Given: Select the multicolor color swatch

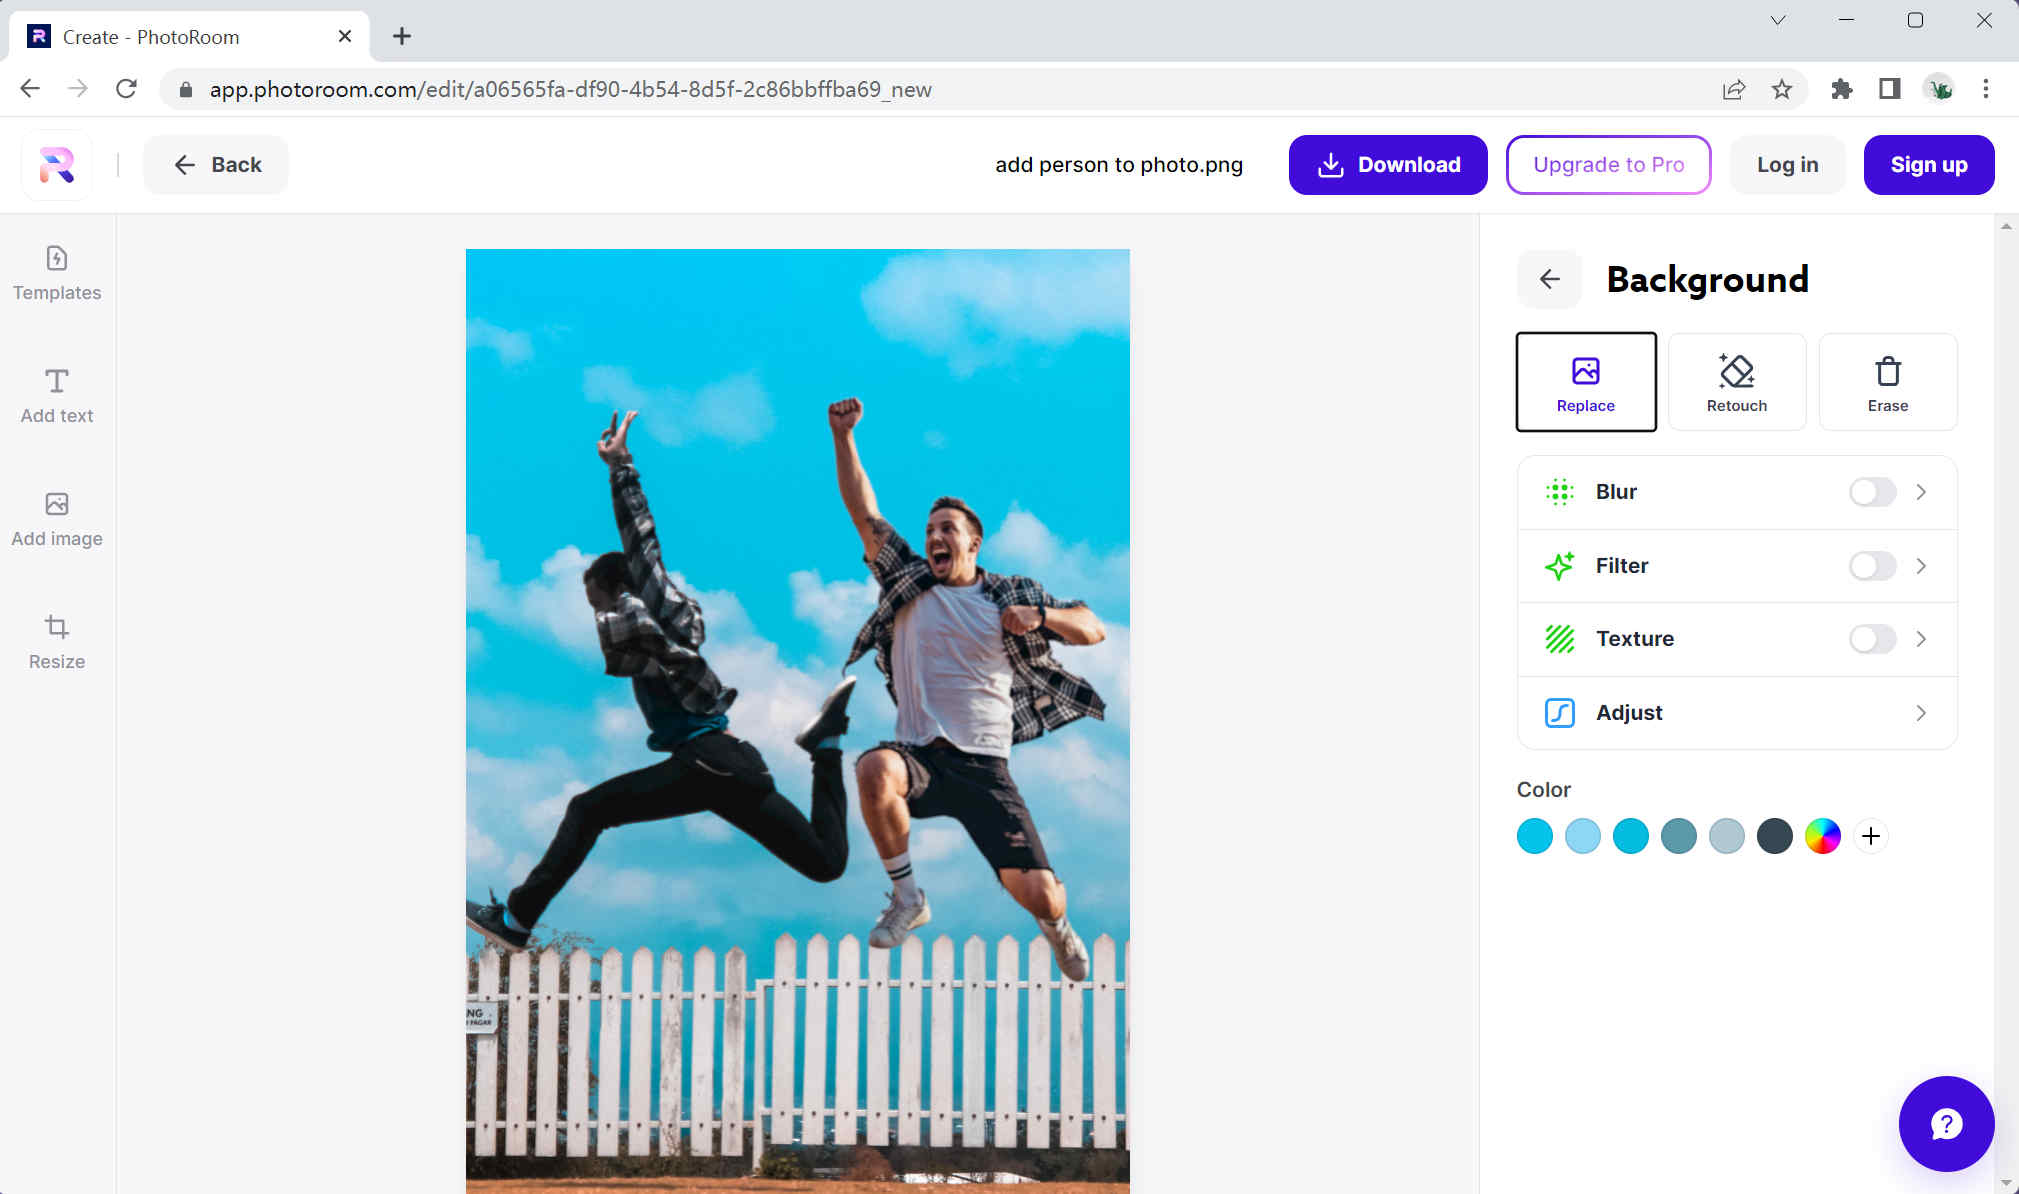Looking at the screenshot, I should (x=1823, y=836).
